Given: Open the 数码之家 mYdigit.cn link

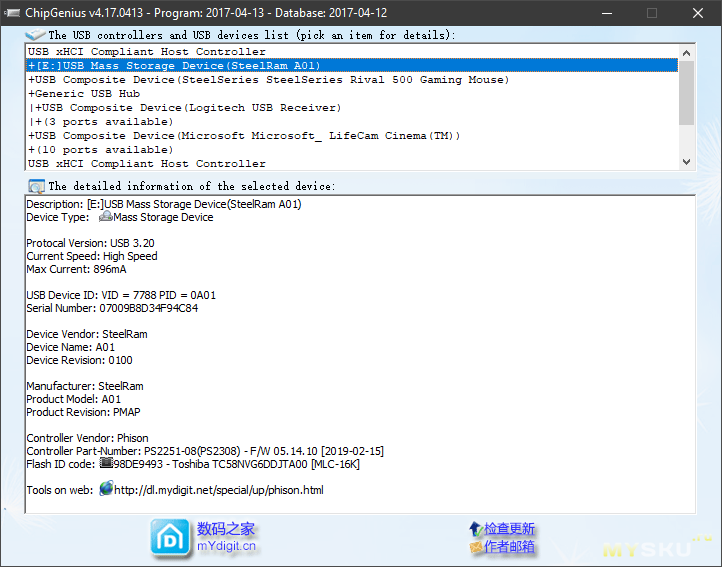Looking at the screenshot, I should pyautogui.click(x=226, y=537).
